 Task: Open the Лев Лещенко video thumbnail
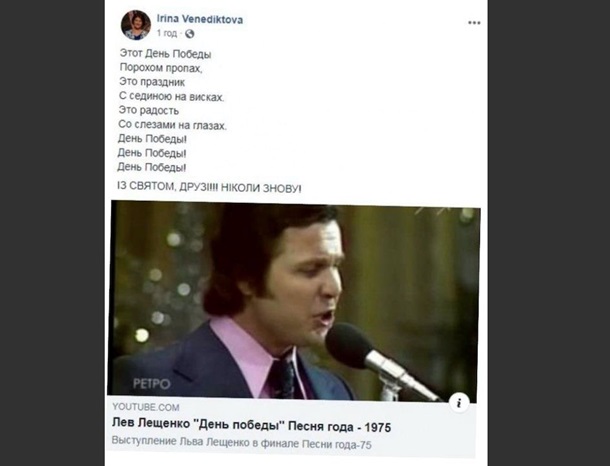click(x=293, y=300)
